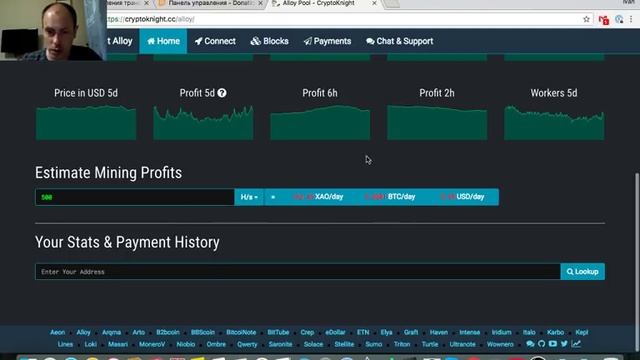Open the Alloy pool link in footer

tap(83, 332)
